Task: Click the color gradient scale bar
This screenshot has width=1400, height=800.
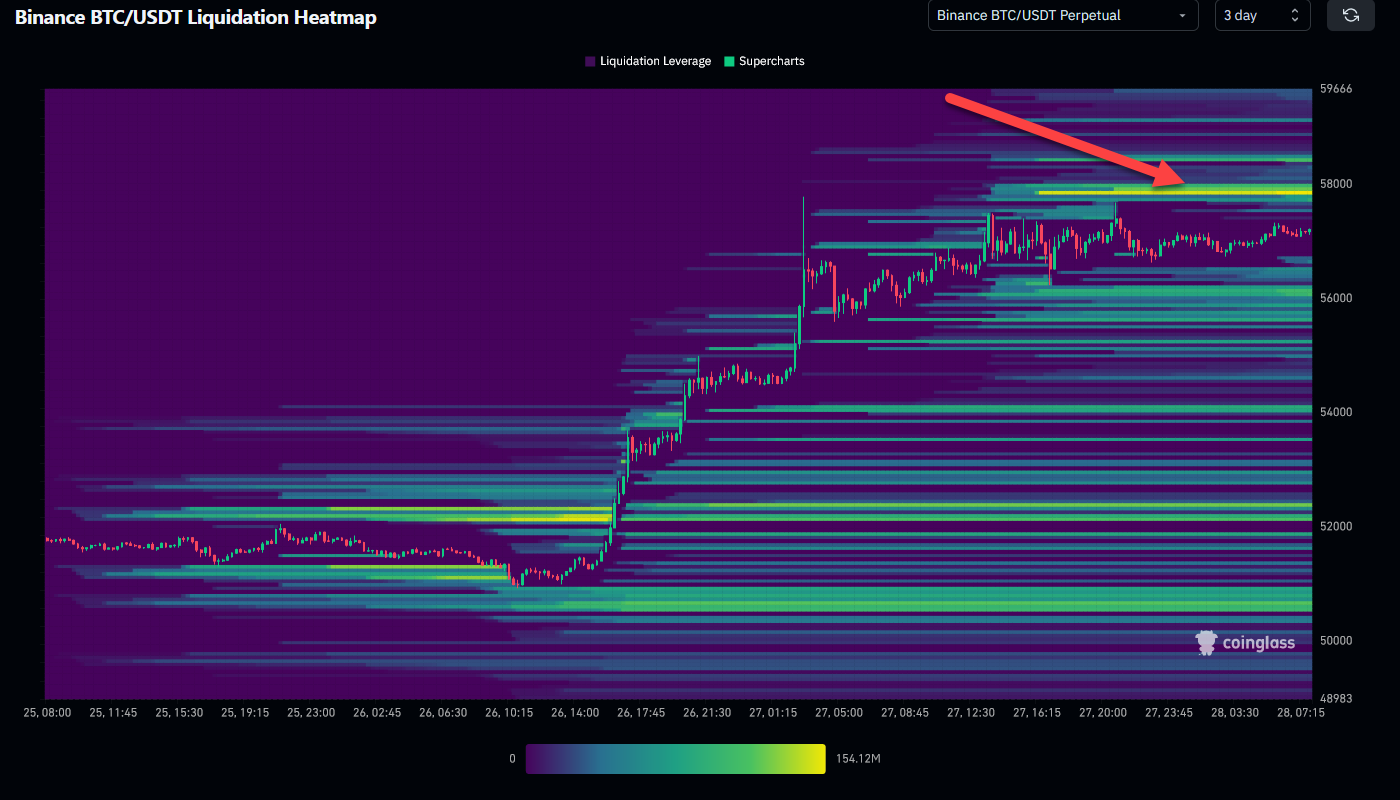Action: point(676,758)
